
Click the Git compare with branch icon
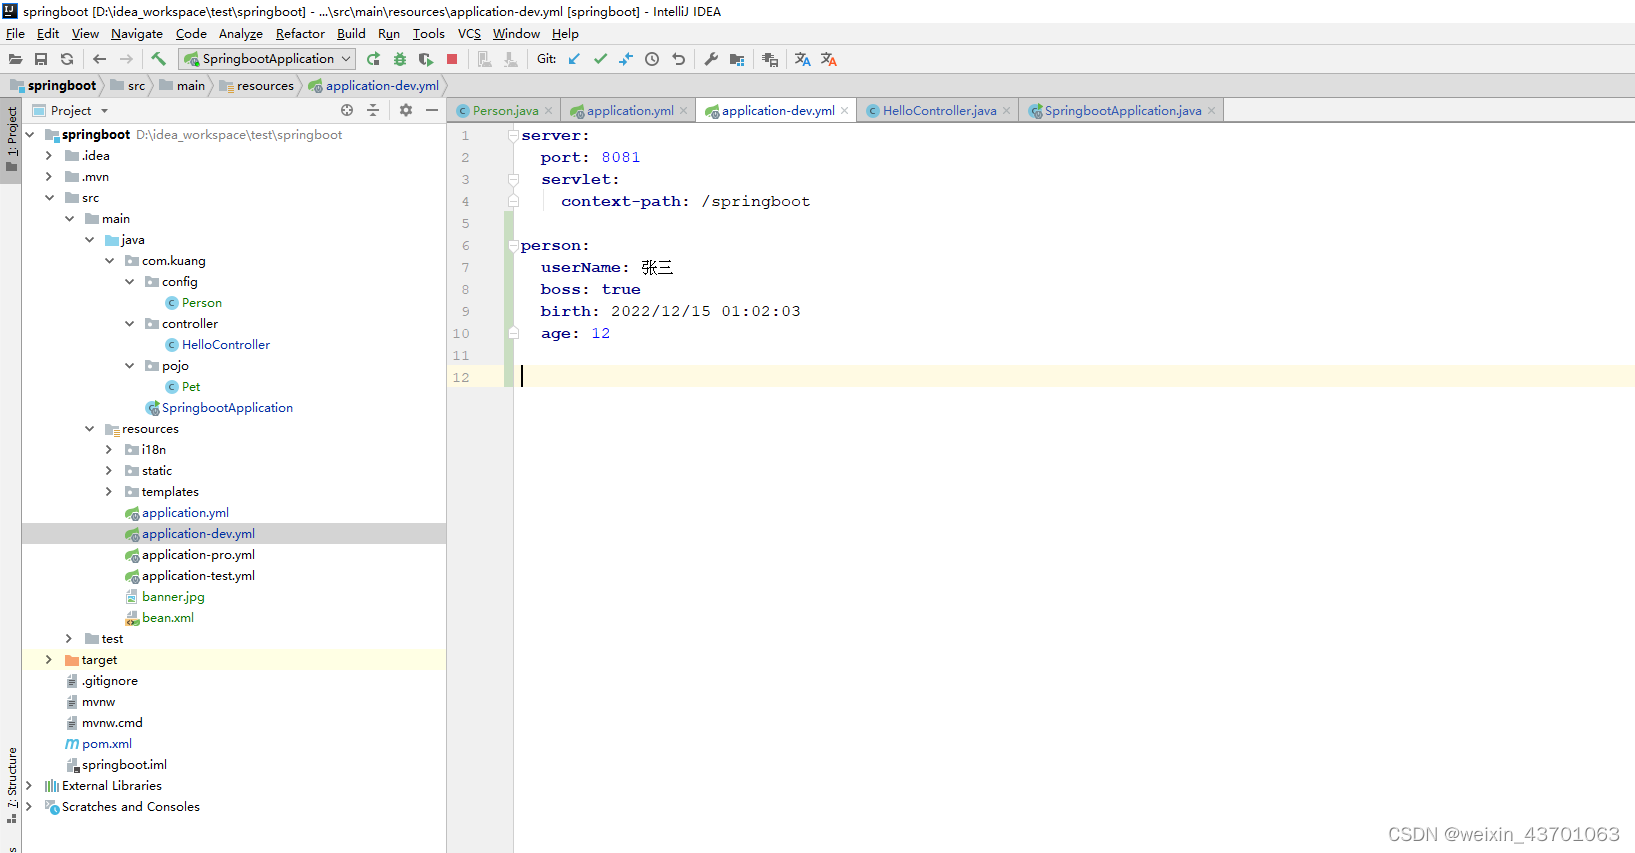(x=626, y=59)
